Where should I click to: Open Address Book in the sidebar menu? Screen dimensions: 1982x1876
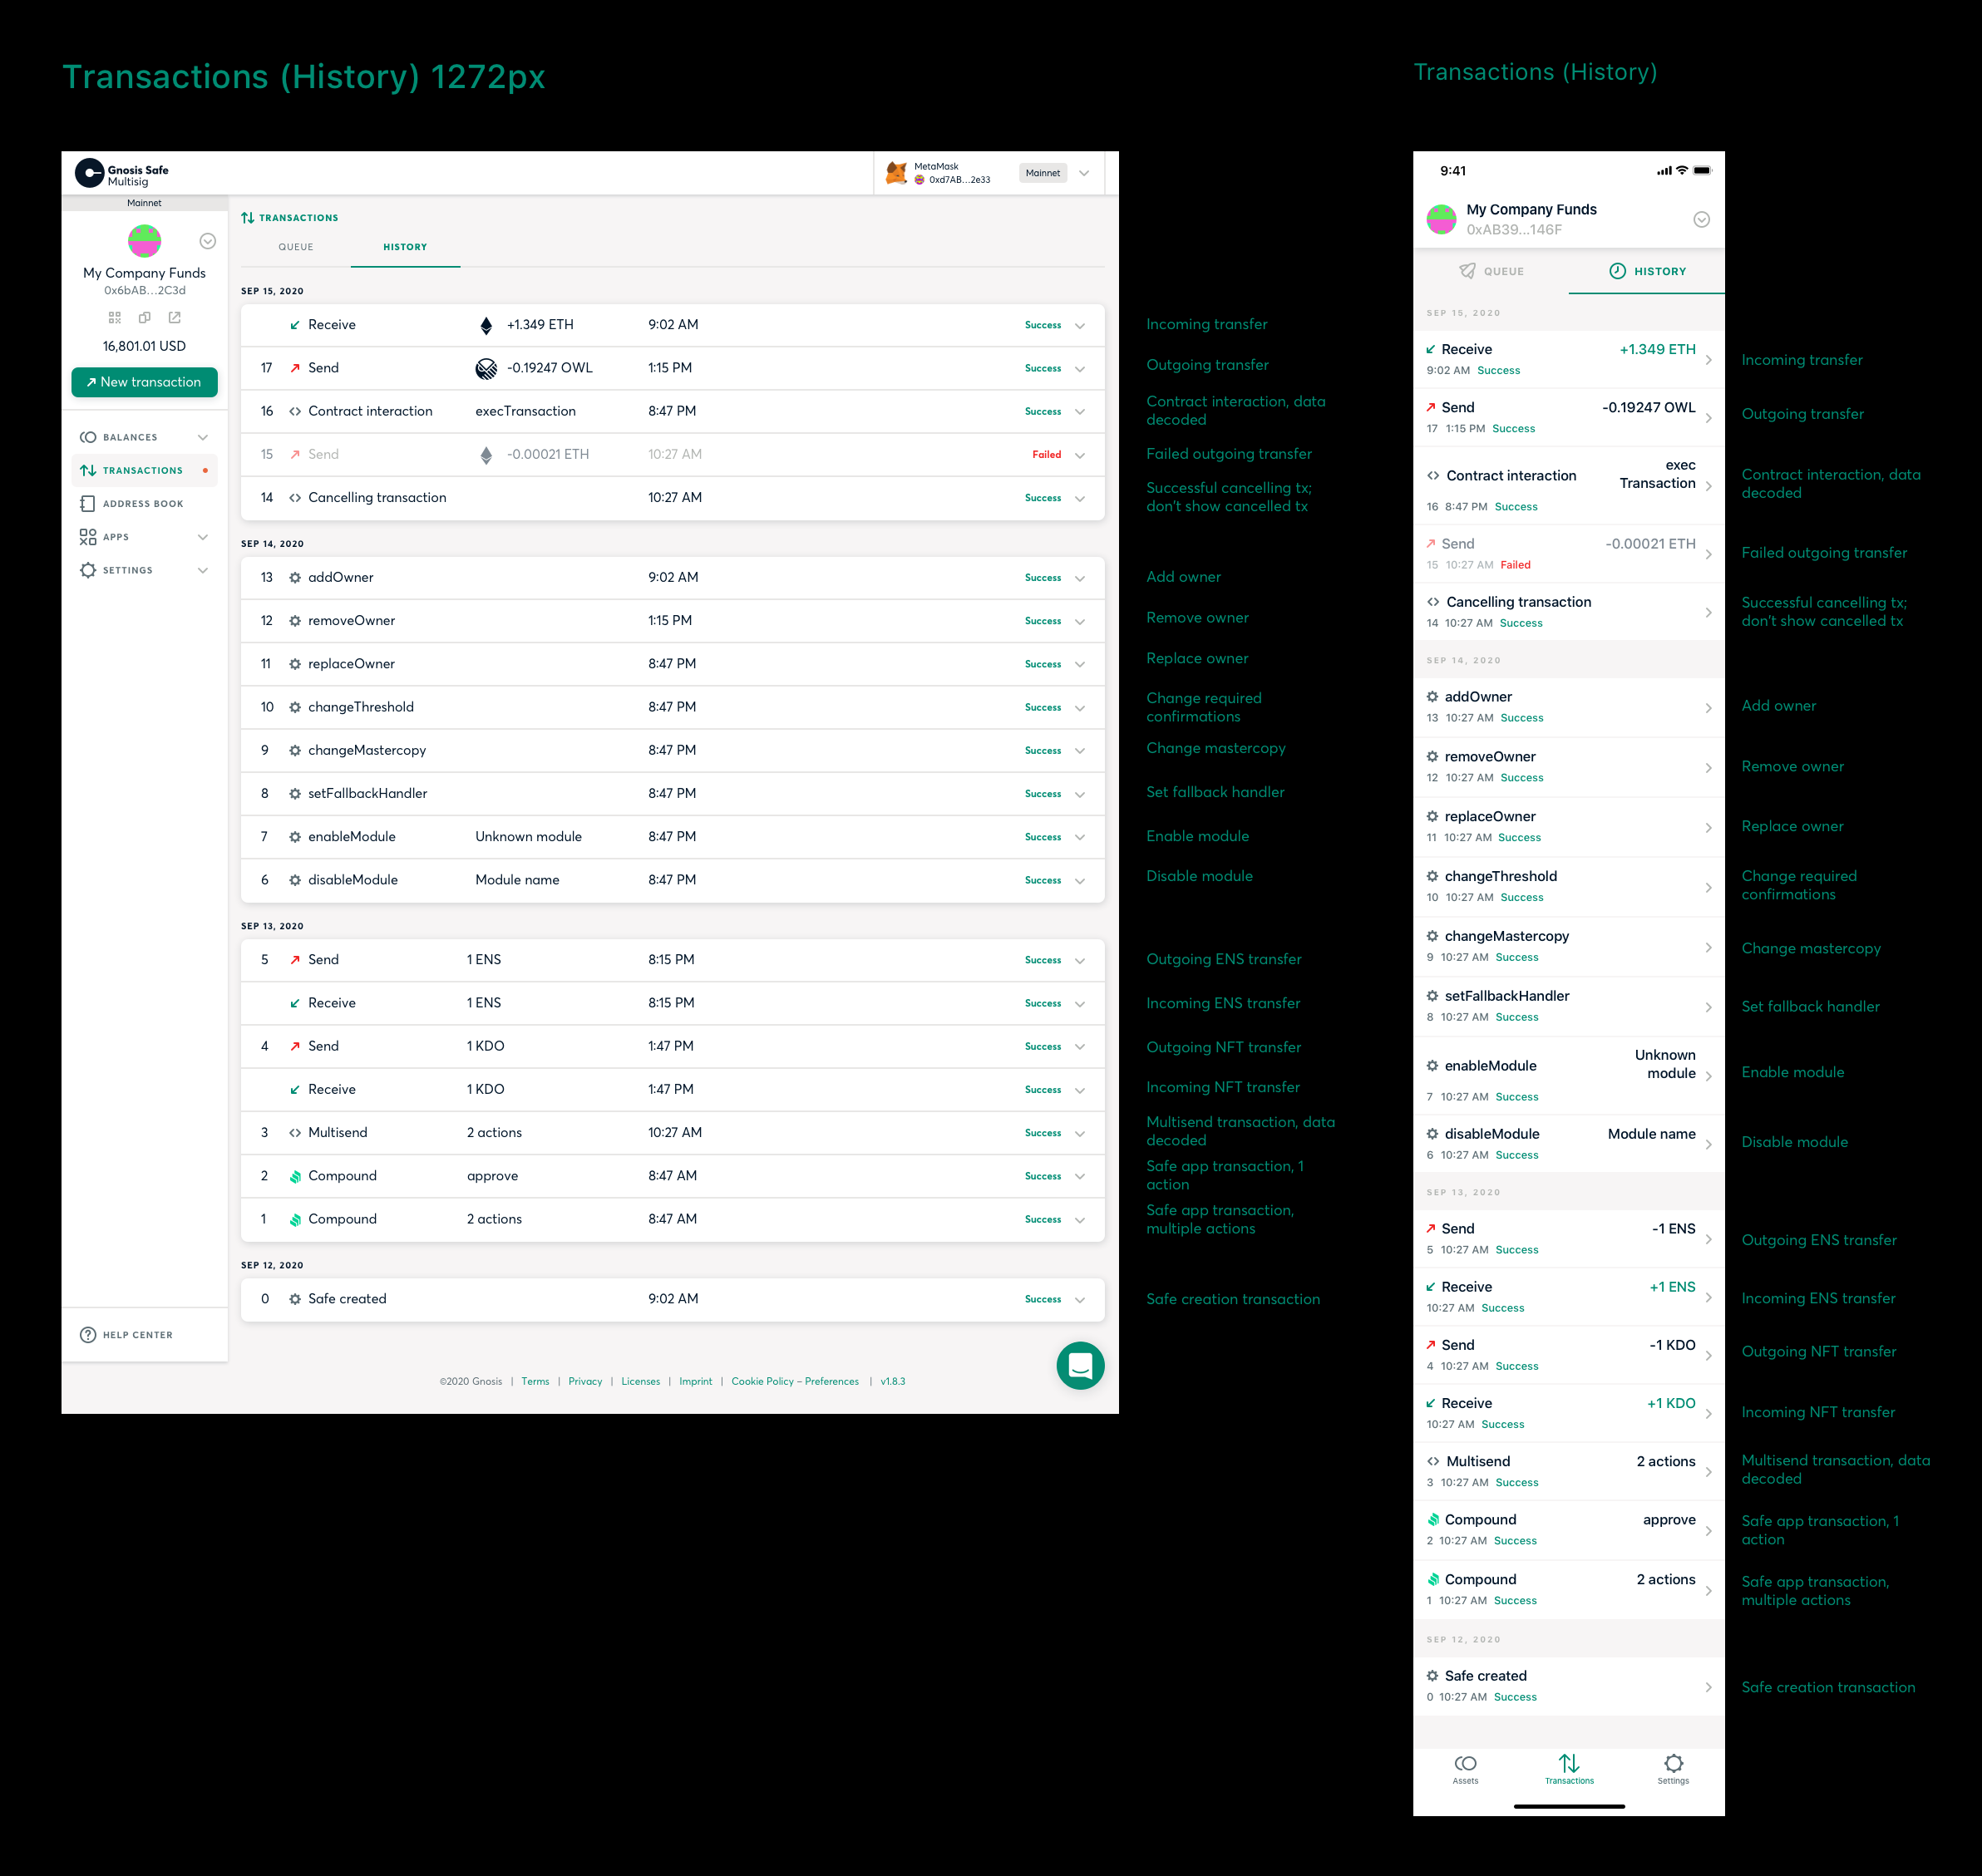tap(145, 504)
